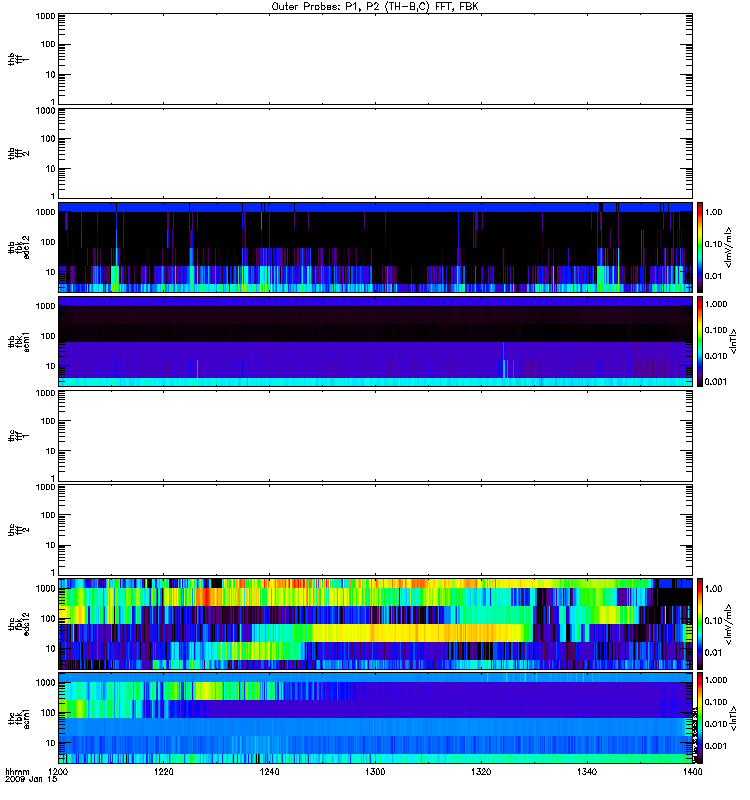Viewport: 750px width, 800px height.
Task: Click "0.10" on the thc edc12 color scale
Action: click(714, 620)
